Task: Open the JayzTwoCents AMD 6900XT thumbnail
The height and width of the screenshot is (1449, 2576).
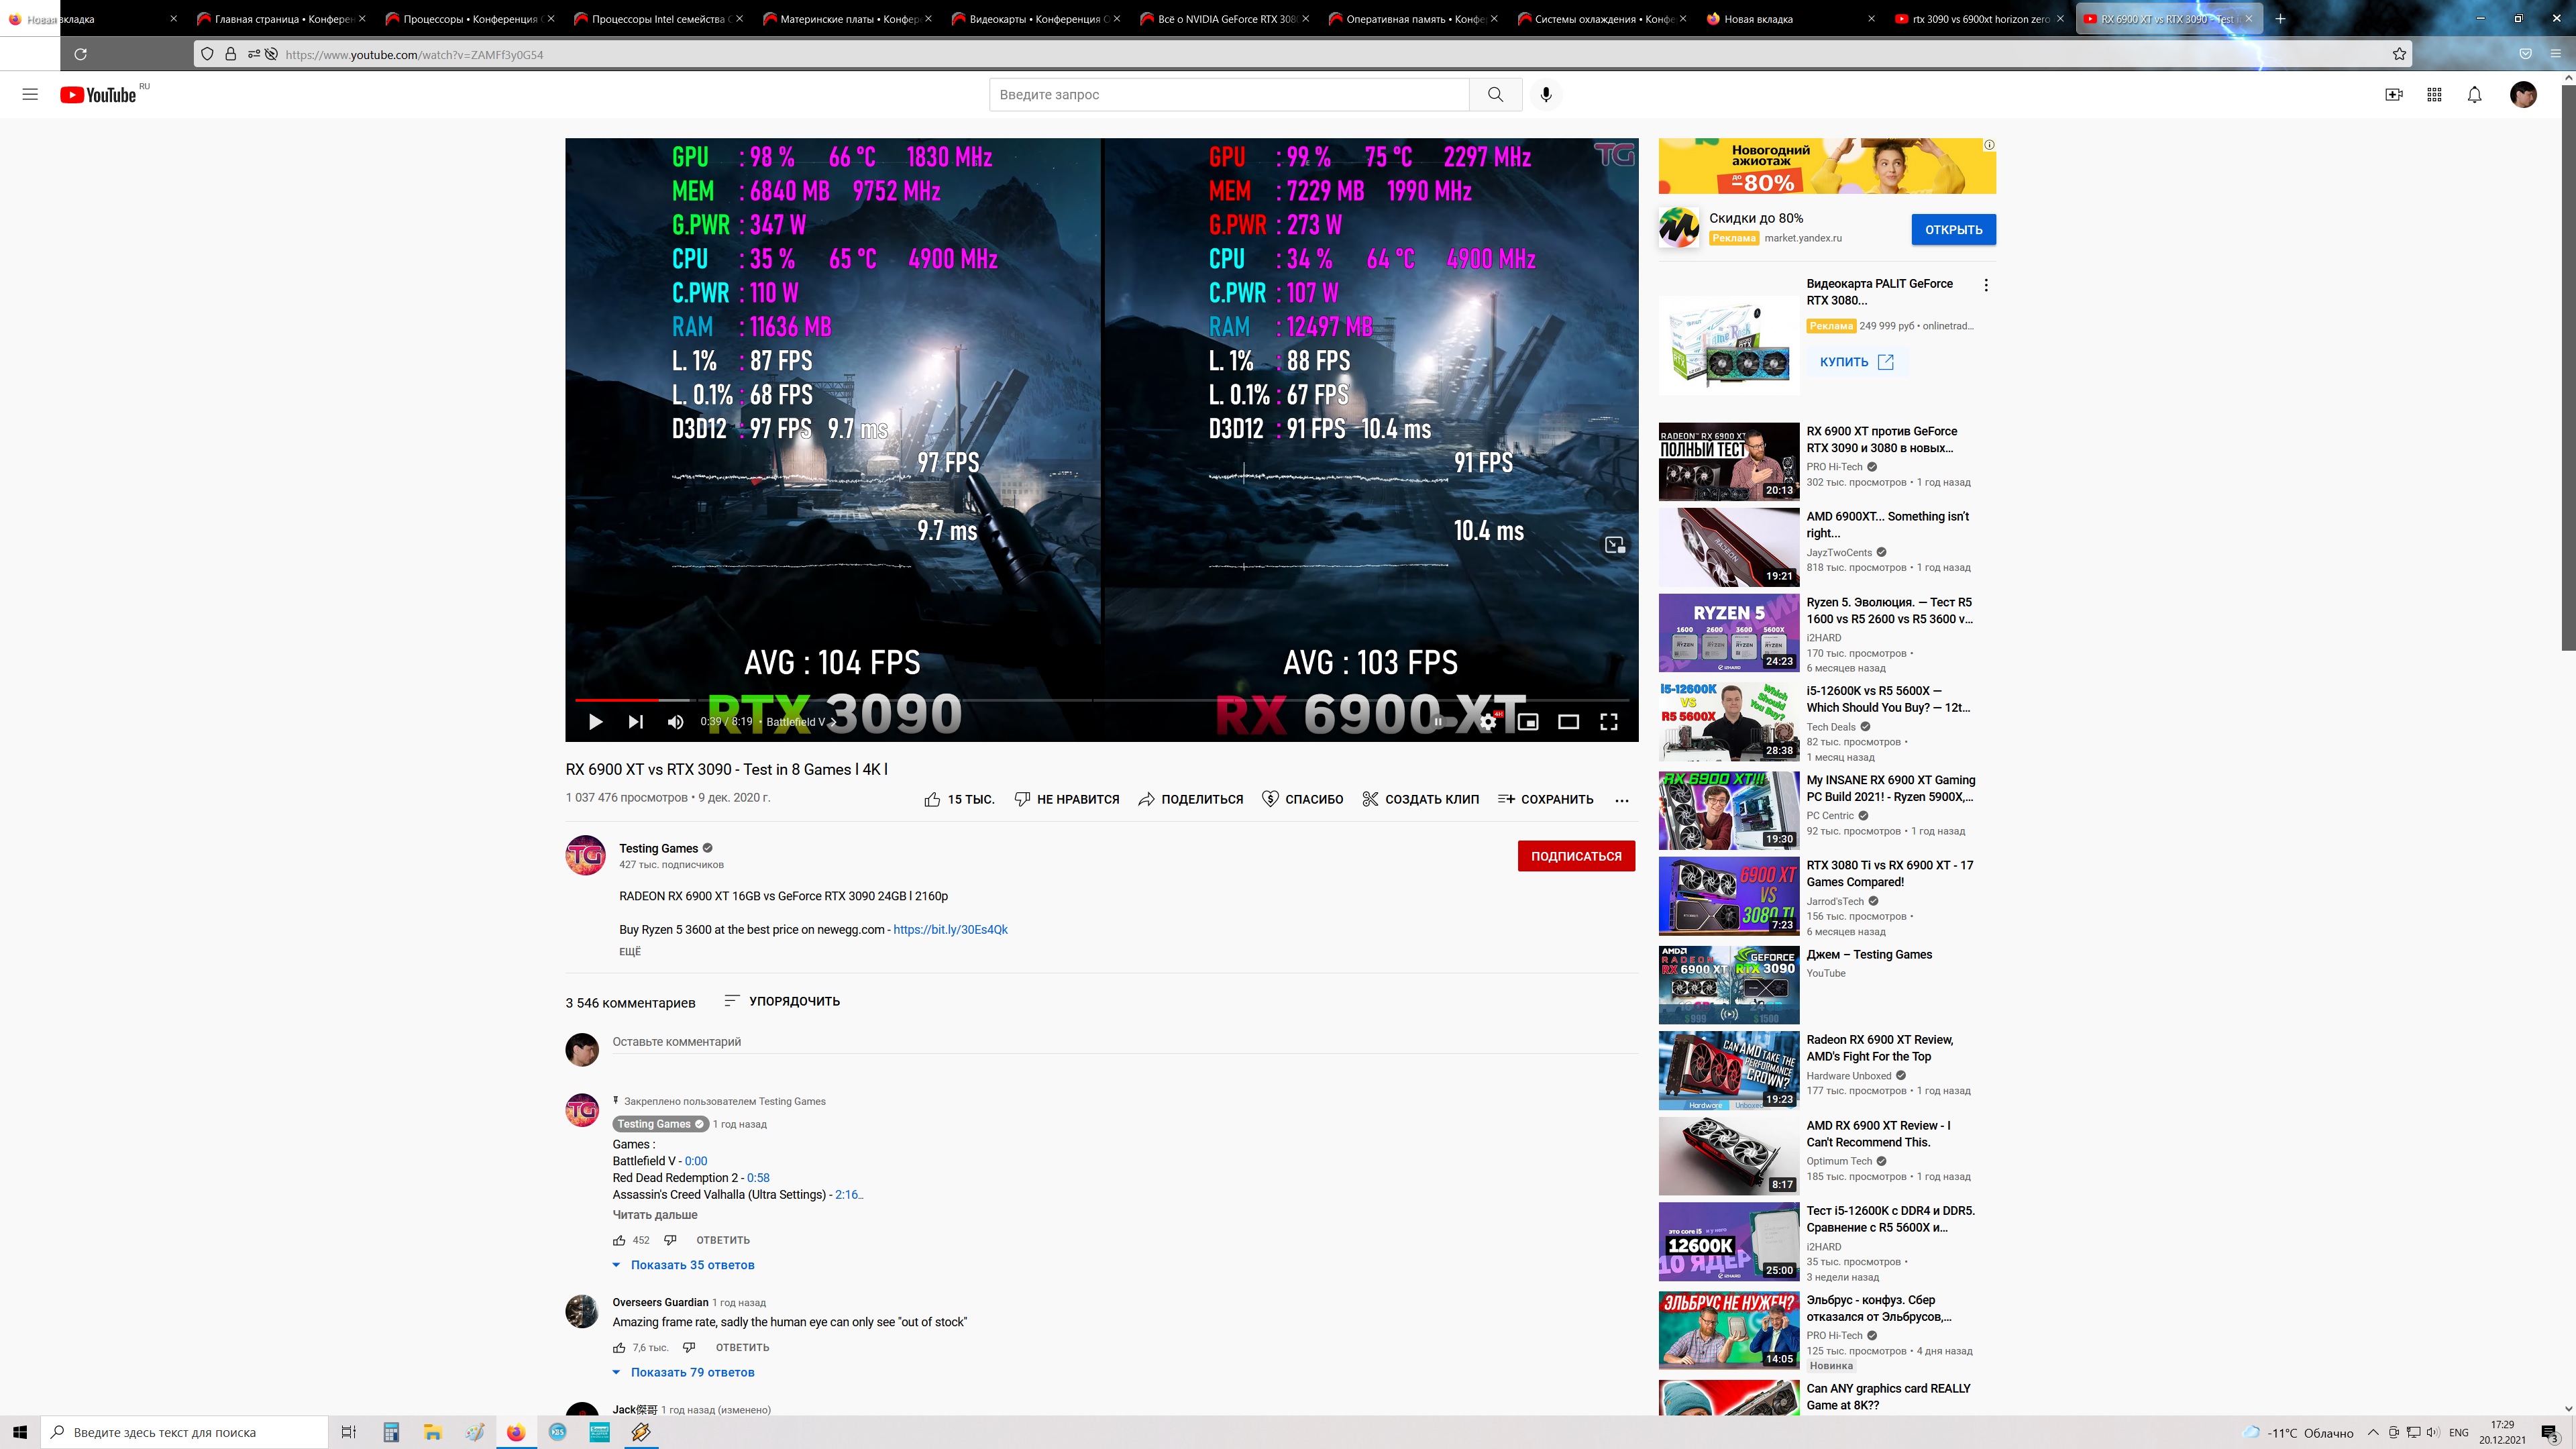Action: point(1729,547)
